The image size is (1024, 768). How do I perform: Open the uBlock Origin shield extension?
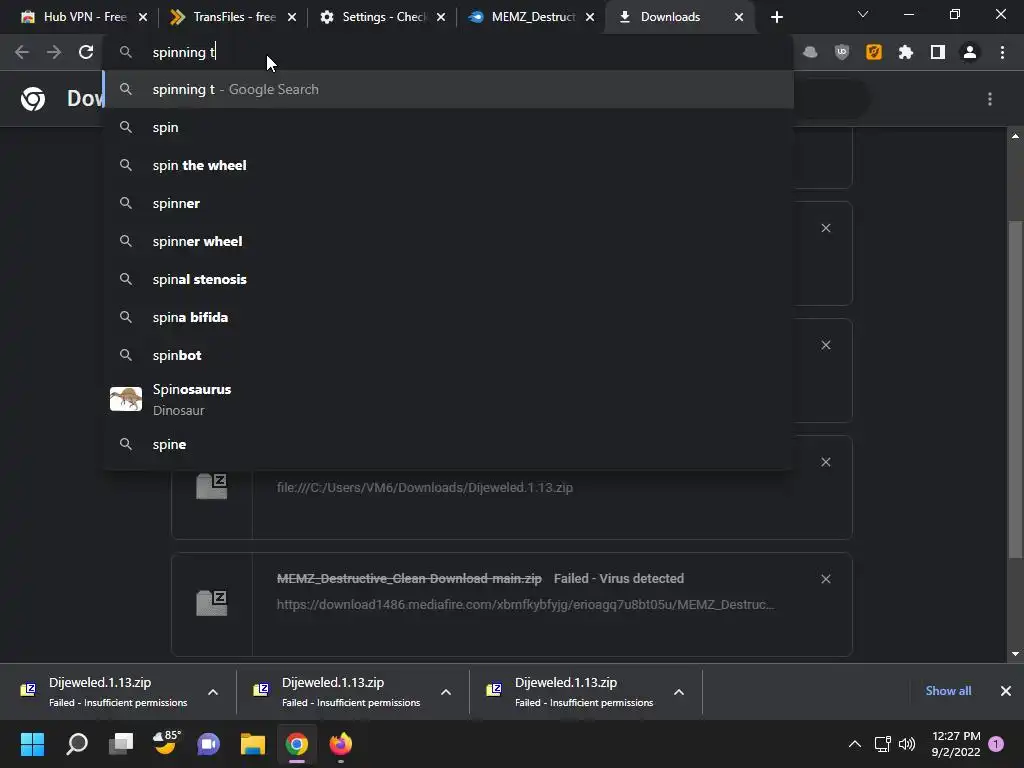[842, 52]
